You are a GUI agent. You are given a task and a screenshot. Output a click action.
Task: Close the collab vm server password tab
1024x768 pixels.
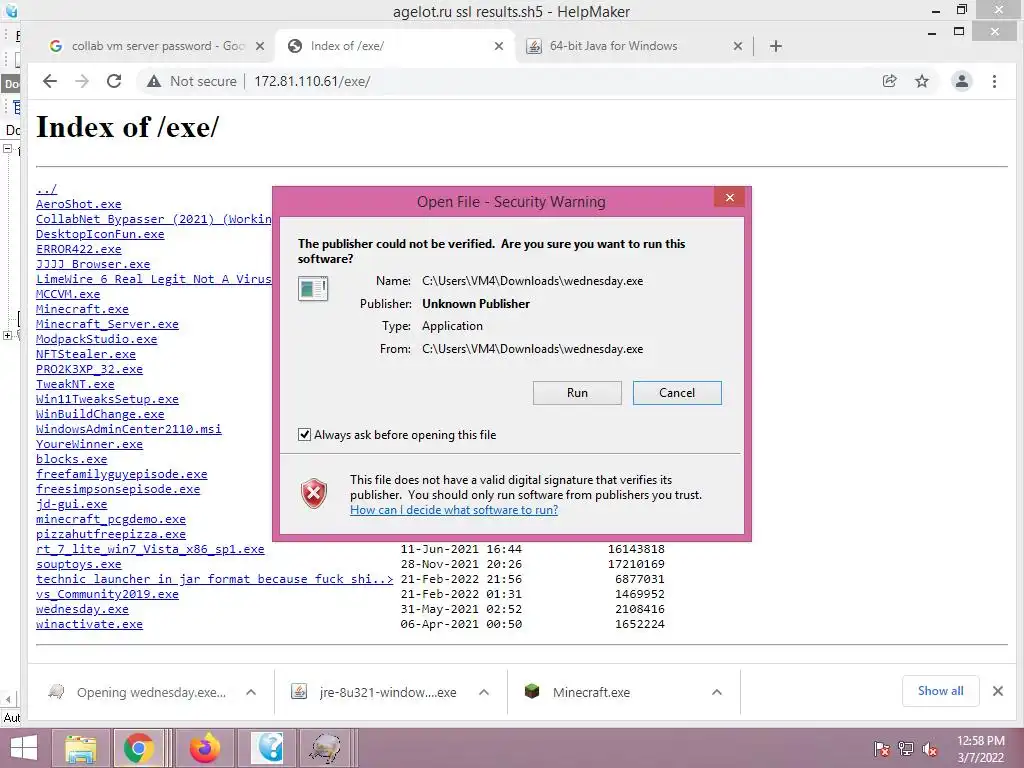pos(260,46)
